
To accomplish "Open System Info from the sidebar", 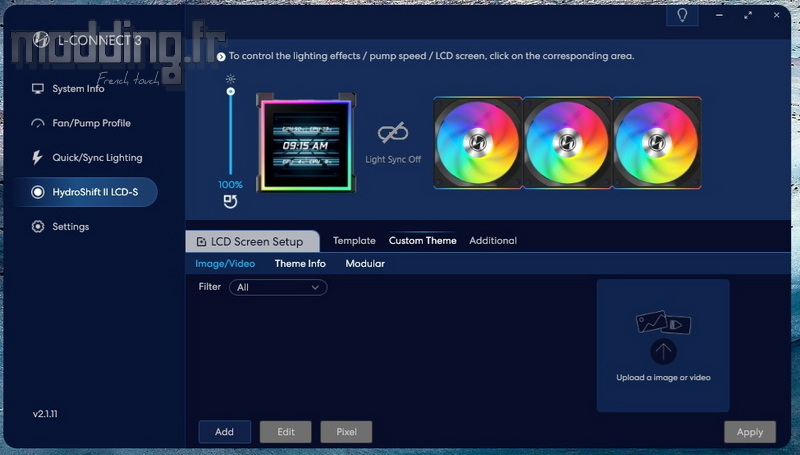I will [x=78, y=89].
